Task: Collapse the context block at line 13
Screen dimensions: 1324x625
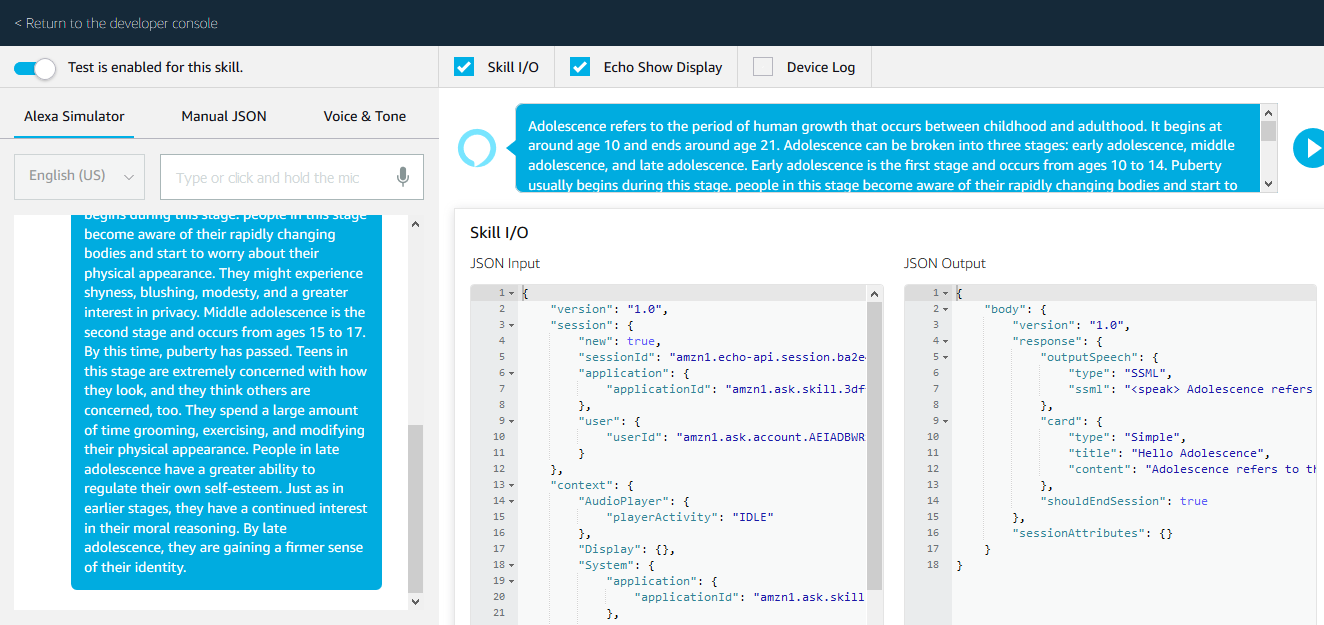Action: click(511, 485)
